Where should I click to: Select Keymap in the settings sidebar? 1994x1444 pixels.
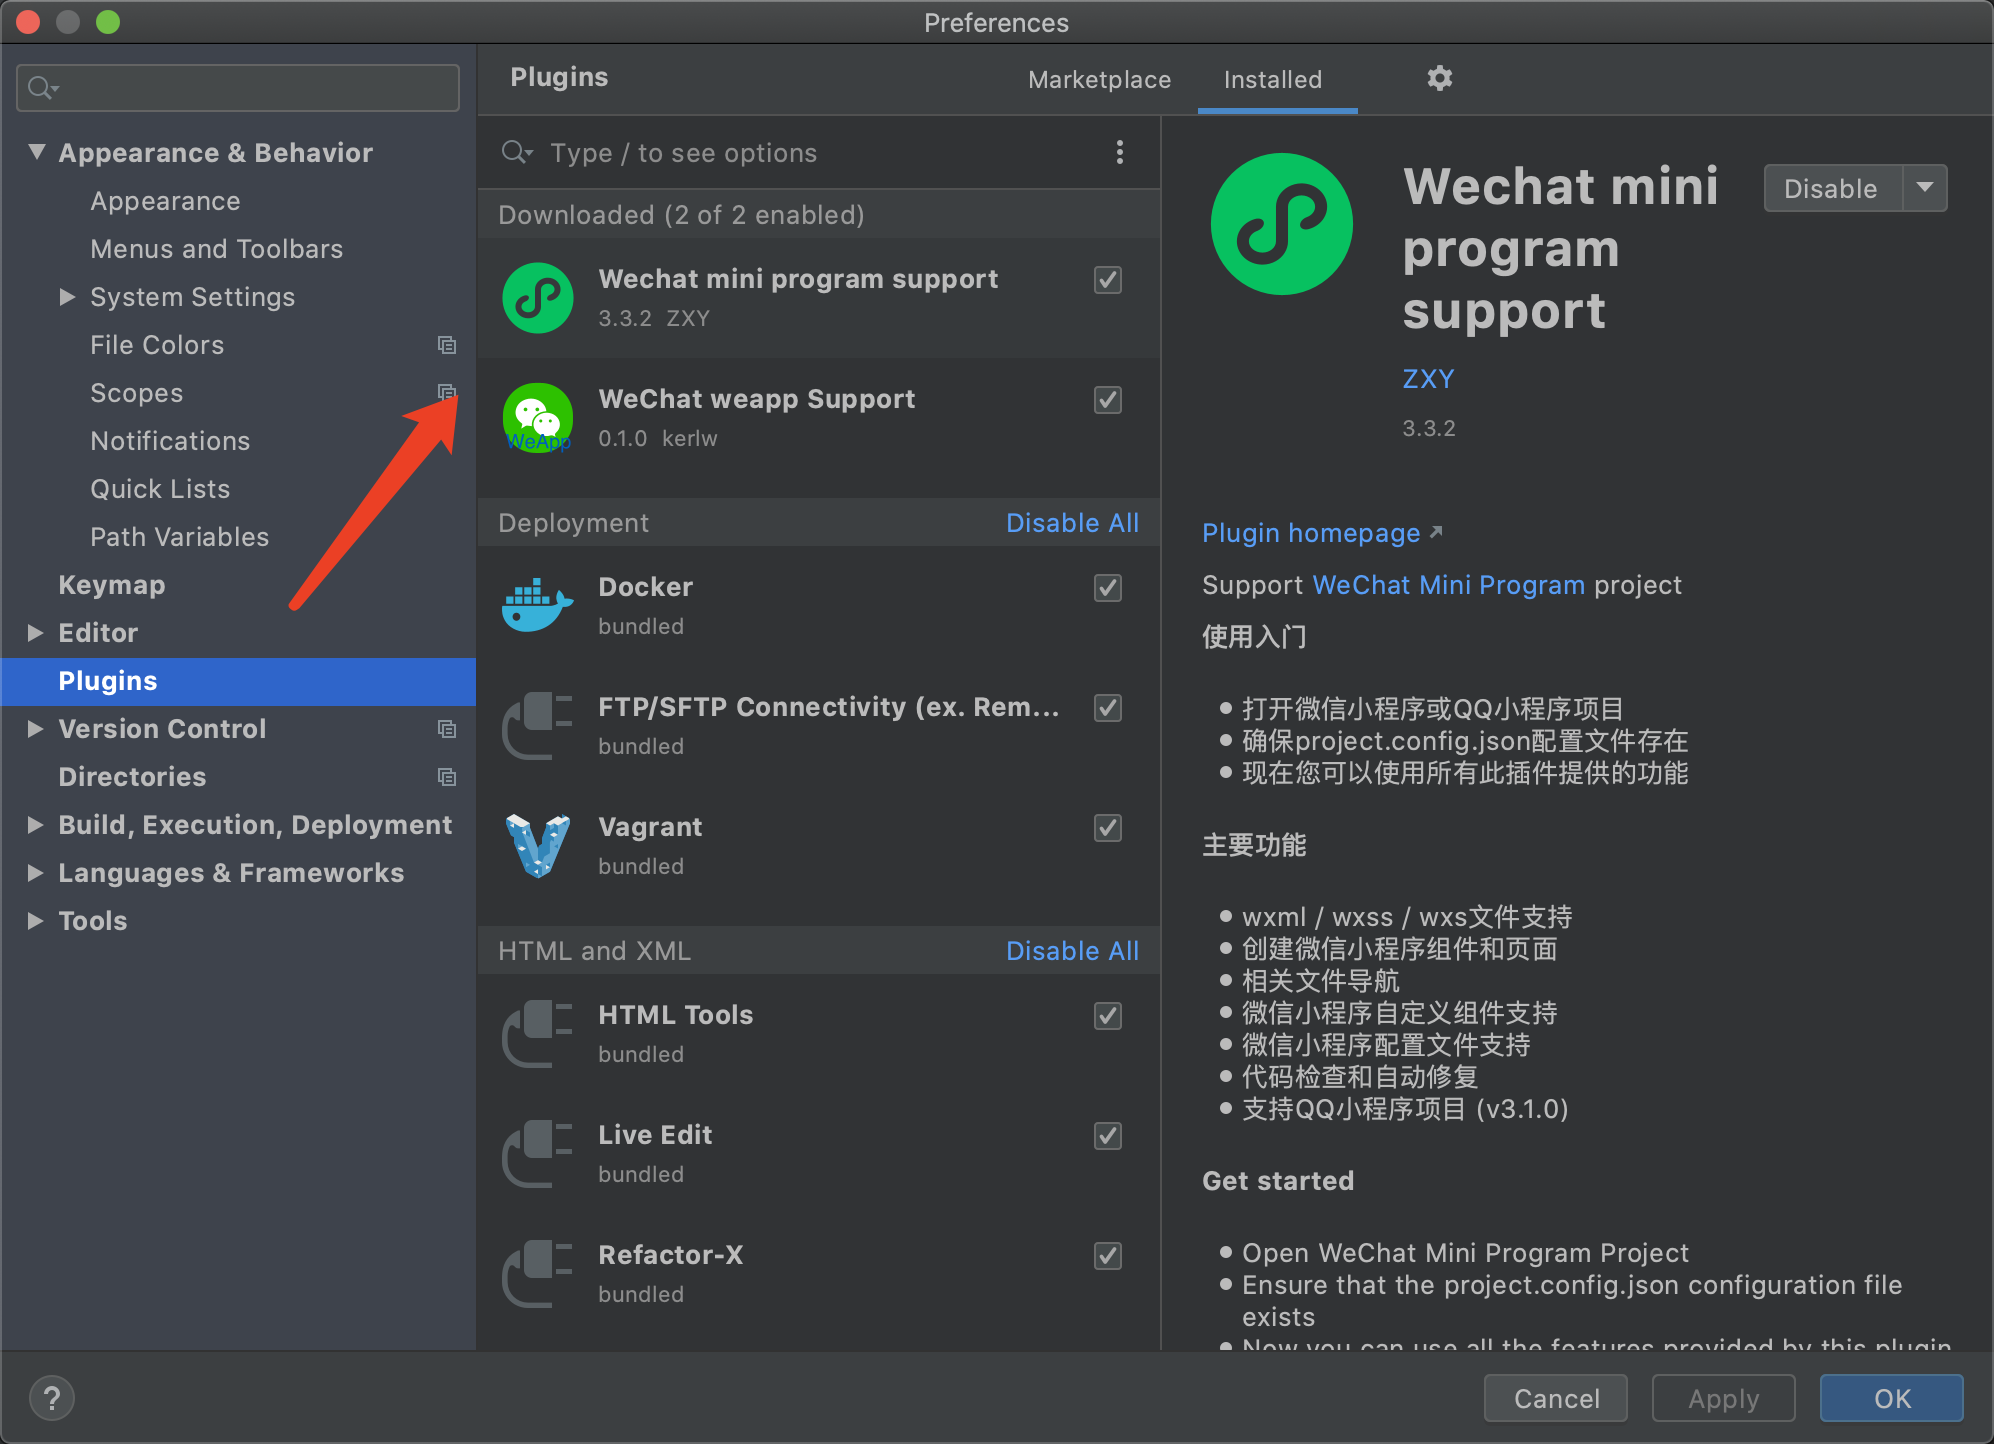click(x=112, y=585)
